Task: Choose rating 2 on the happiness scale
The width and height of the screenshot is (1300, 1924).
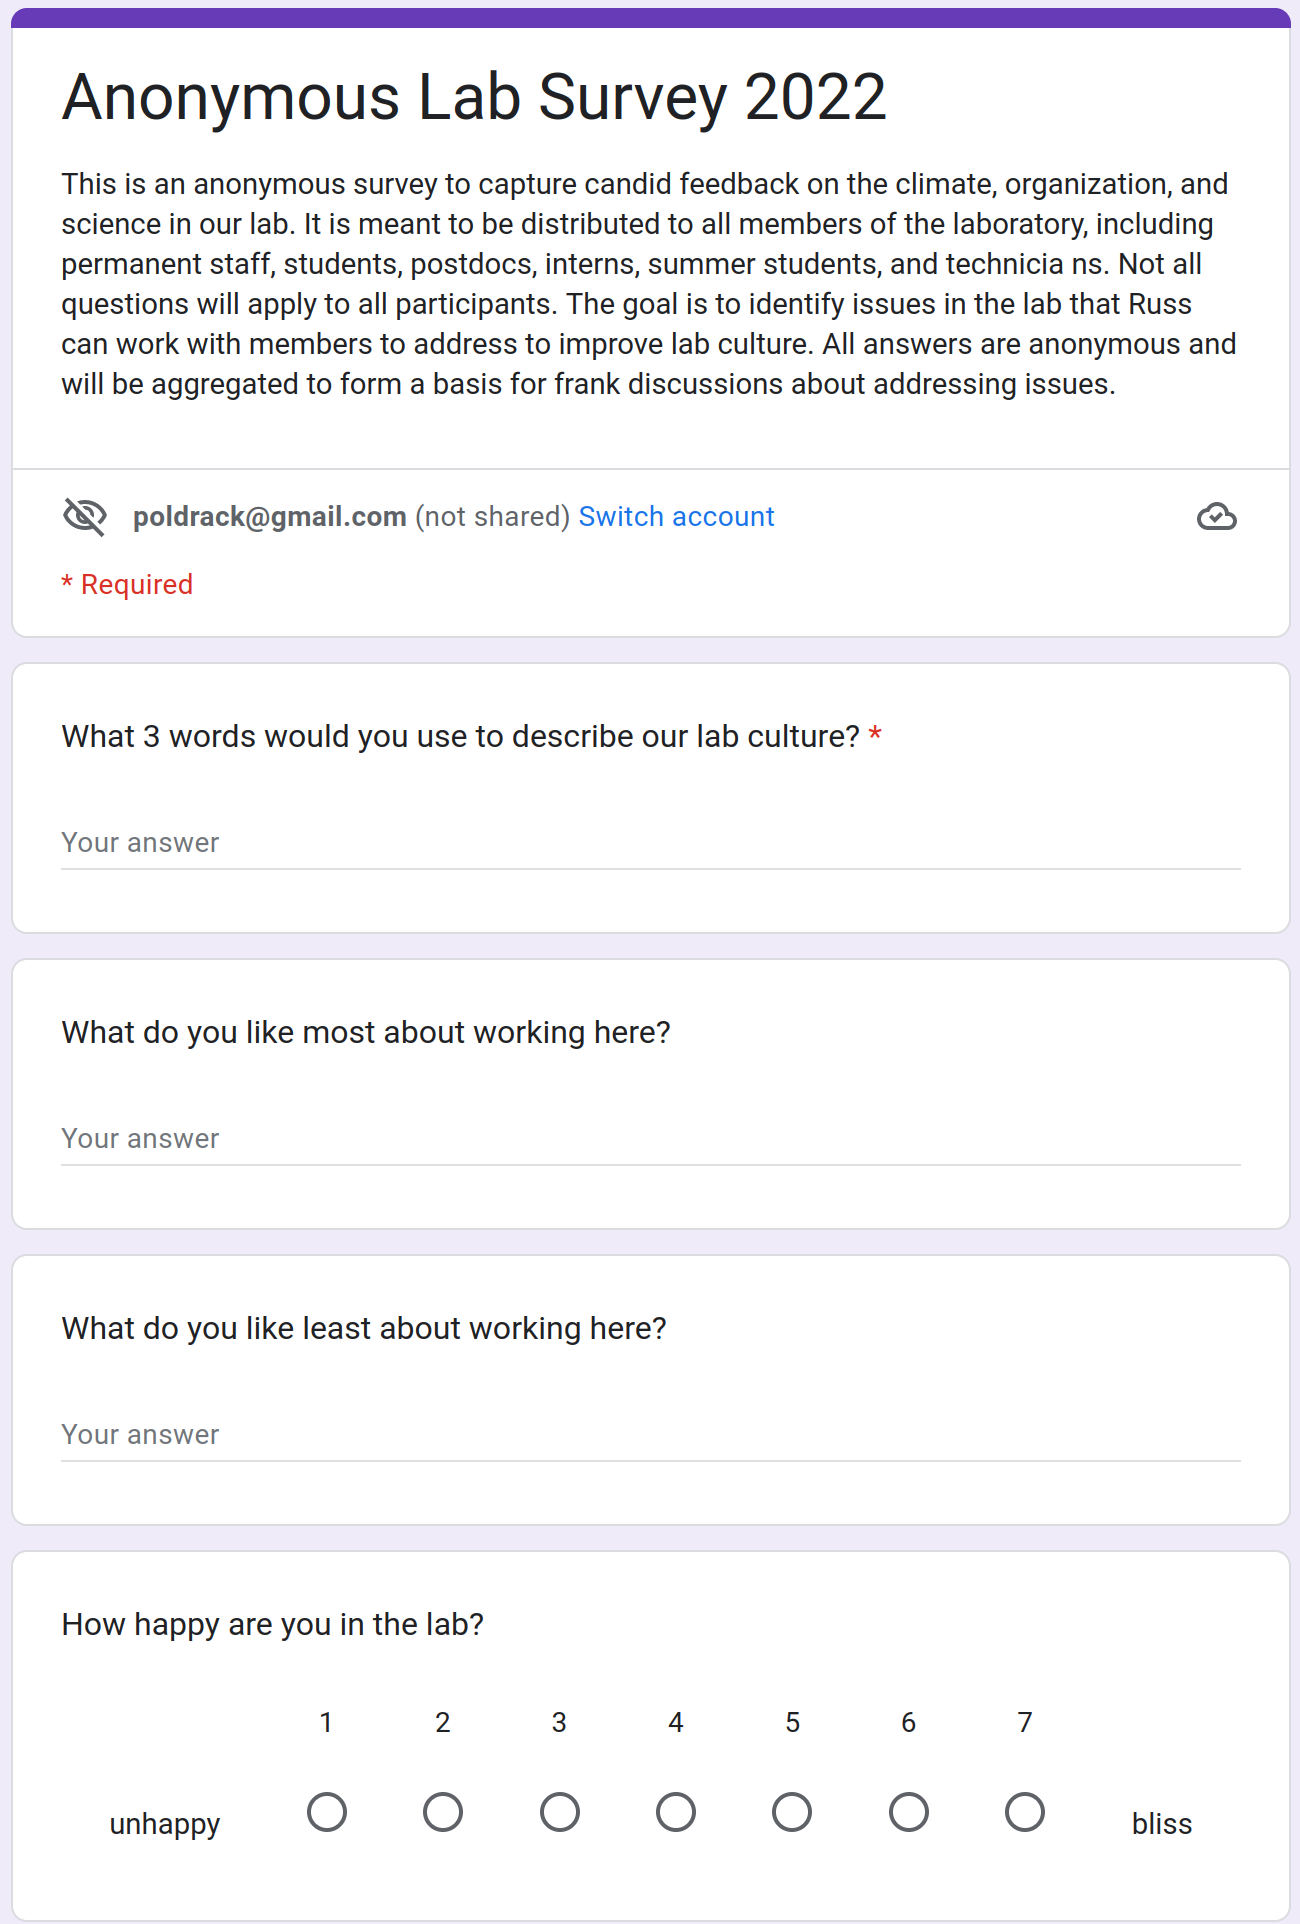Action: point(443,1812)
